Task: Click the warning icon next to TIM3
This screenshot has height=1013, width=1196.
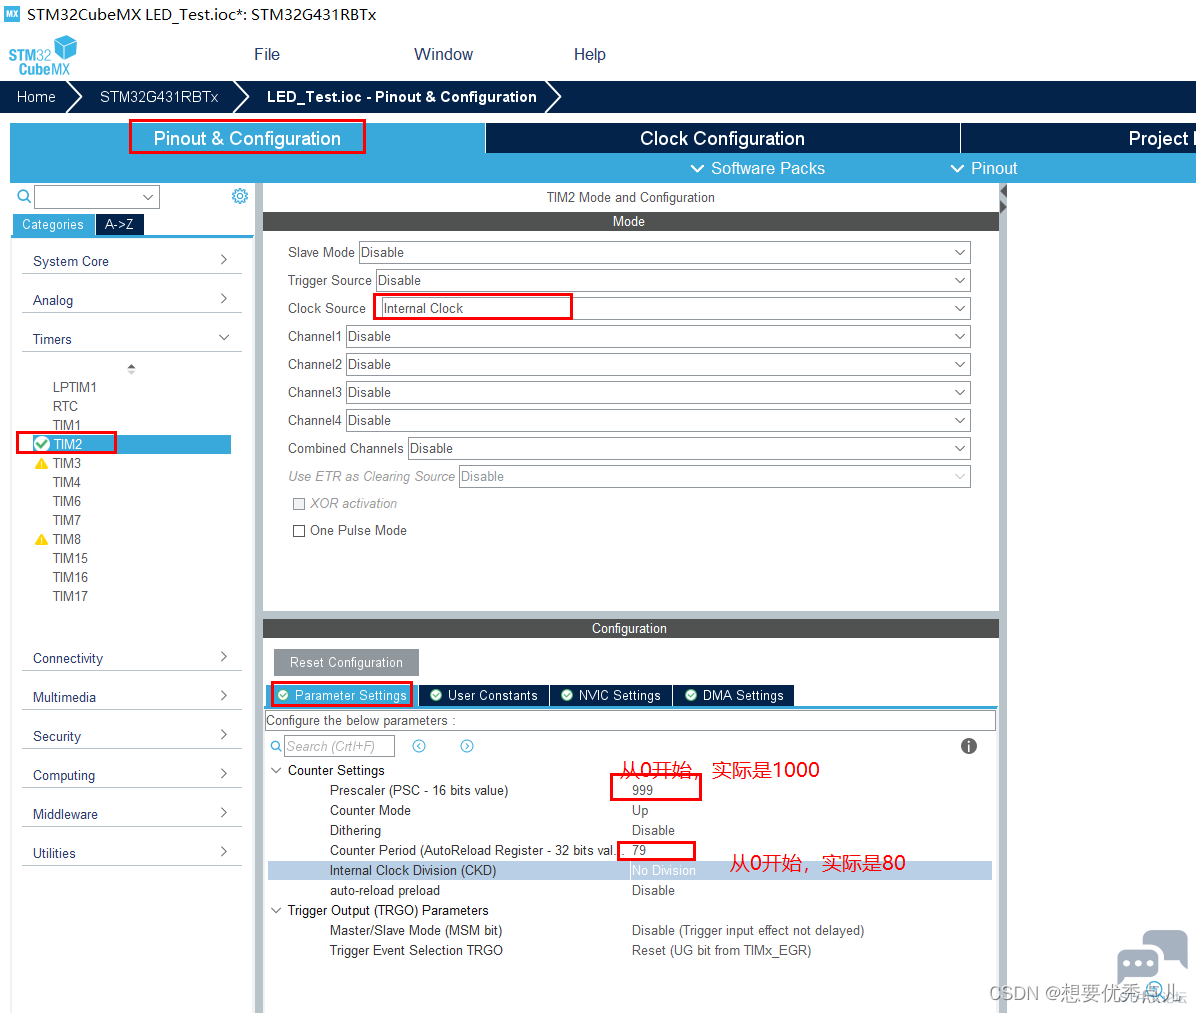Action: coord(41,464)
